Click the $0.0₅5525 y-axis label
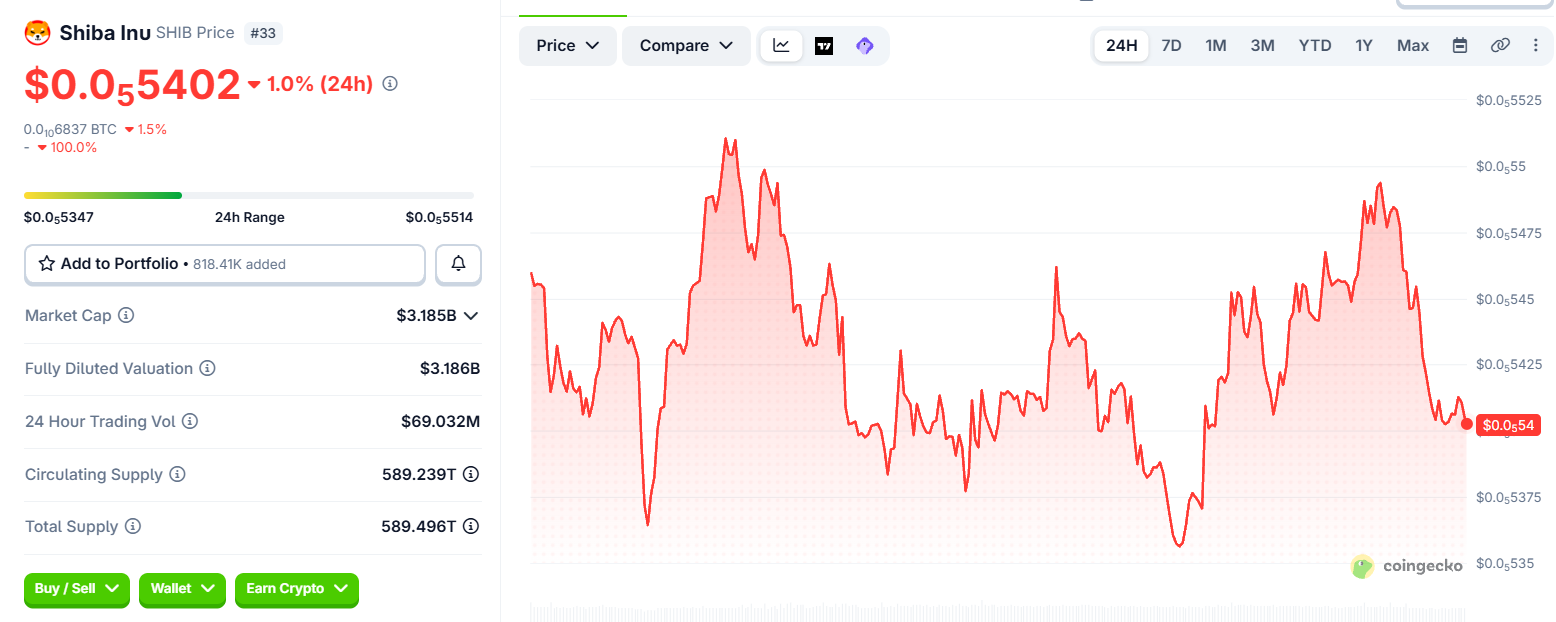The image size is (1556, 622). click(x=1509, y=100)
